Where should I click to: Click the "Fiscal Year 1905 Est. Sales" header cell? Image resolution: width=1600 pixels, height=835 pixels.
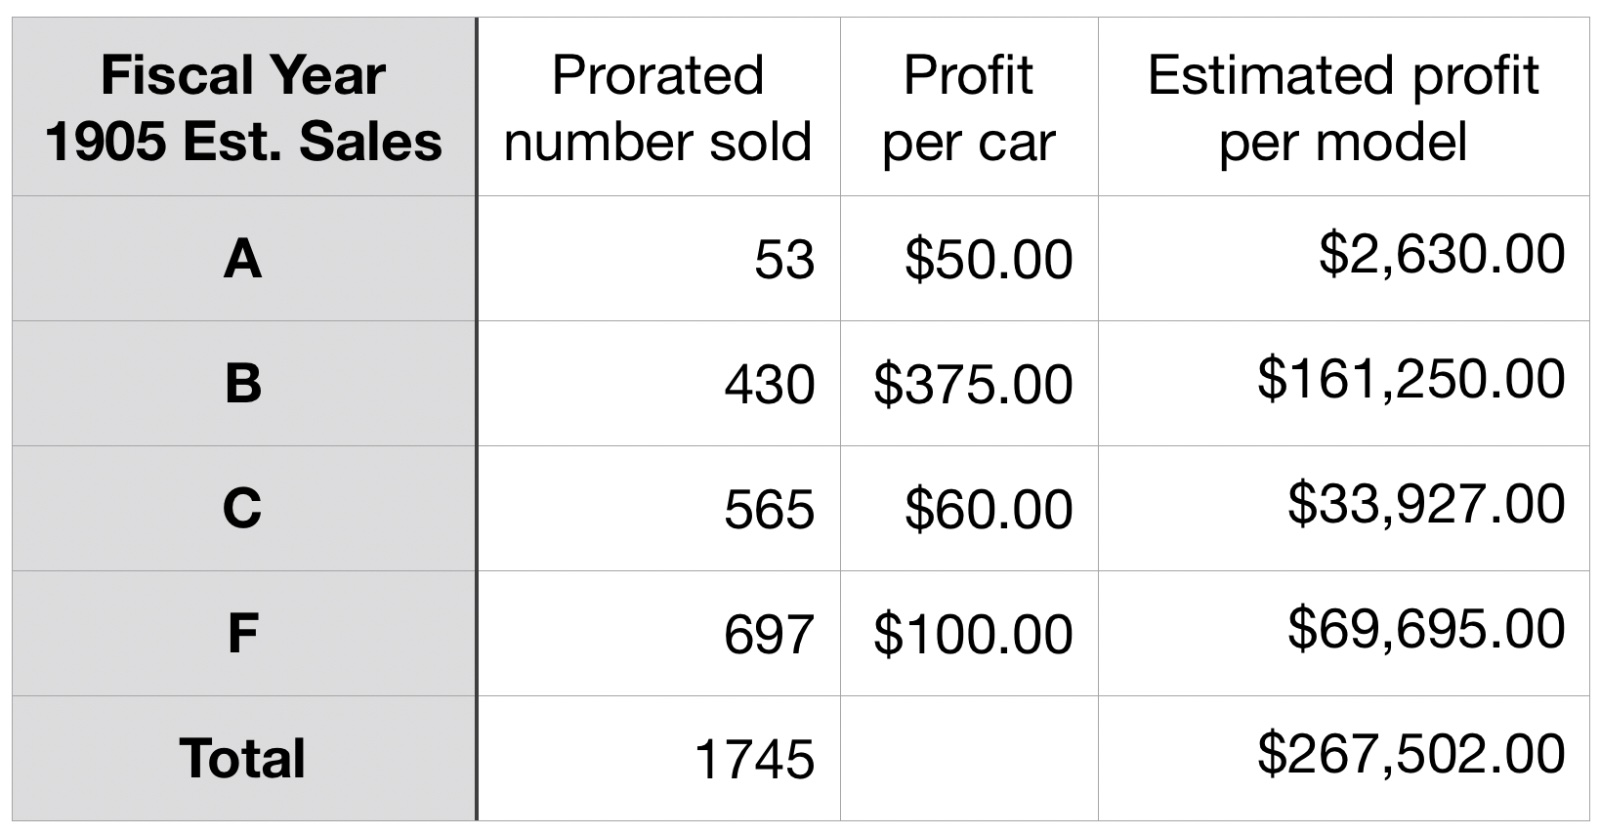(244, 107)
